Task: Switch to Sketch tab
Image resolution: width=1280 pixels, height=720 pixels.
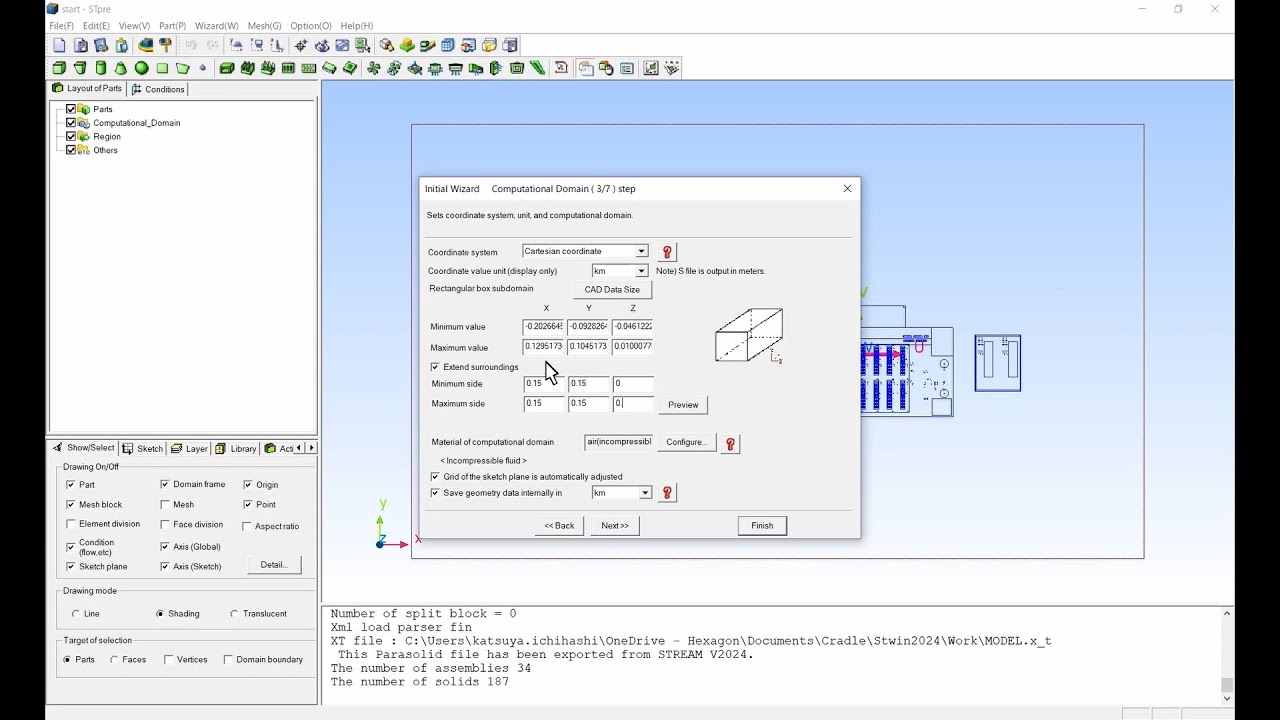Action: 143,448
